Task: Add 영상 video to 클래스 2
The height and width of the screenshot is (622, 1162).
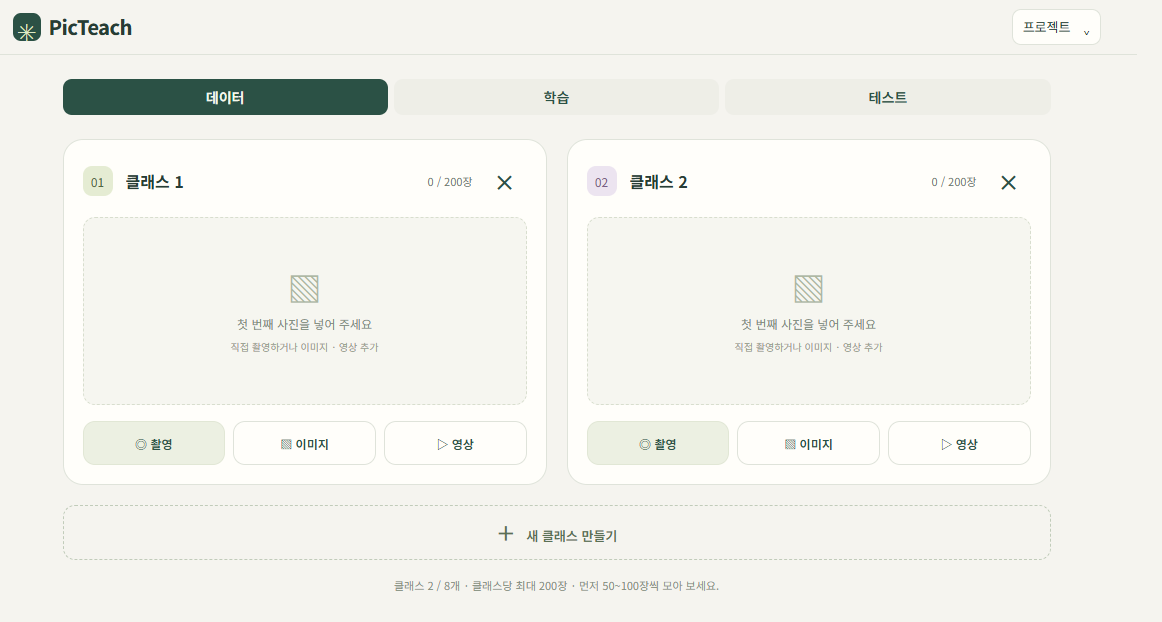Action: click(960, 443)
